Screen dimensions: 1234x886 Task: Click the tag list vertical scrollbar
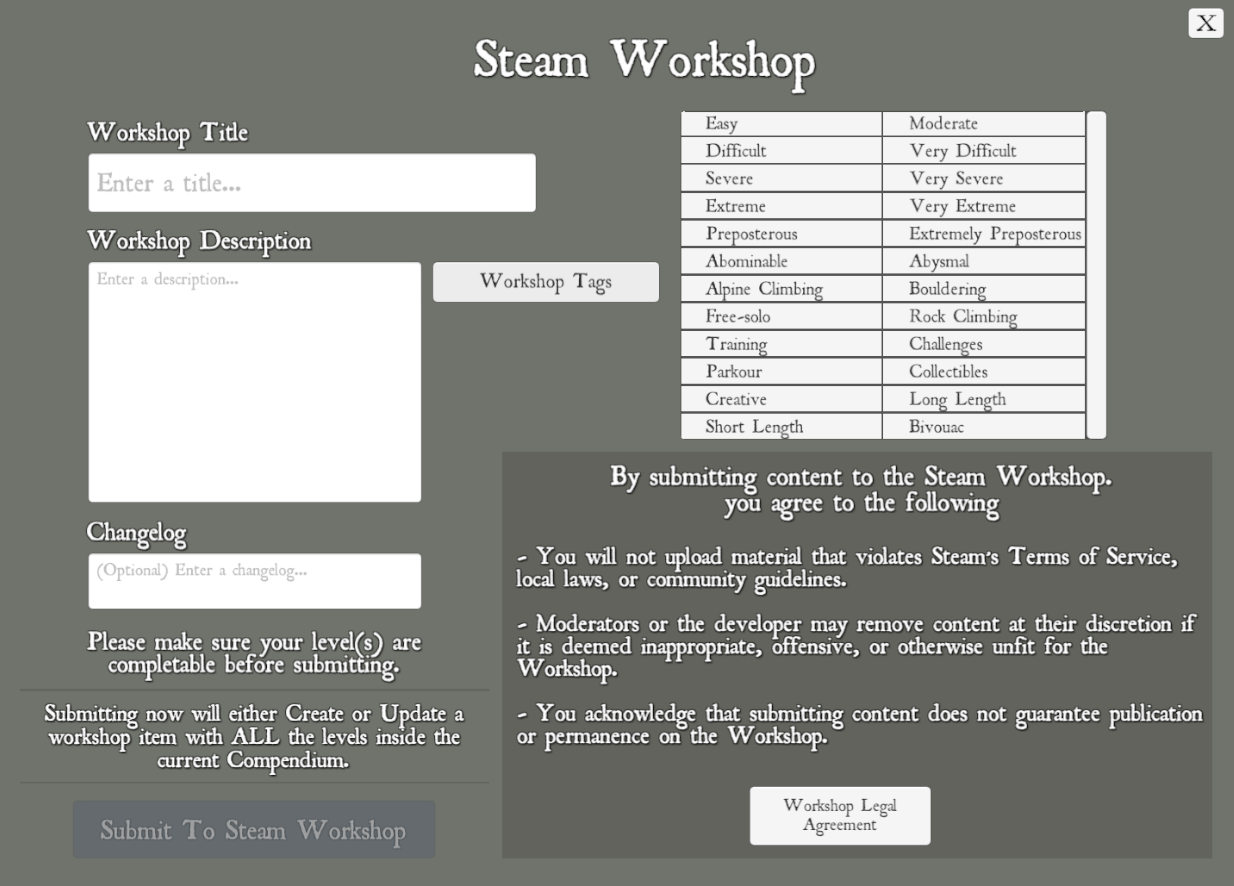pyautogui.click(x=1096, y=275)
